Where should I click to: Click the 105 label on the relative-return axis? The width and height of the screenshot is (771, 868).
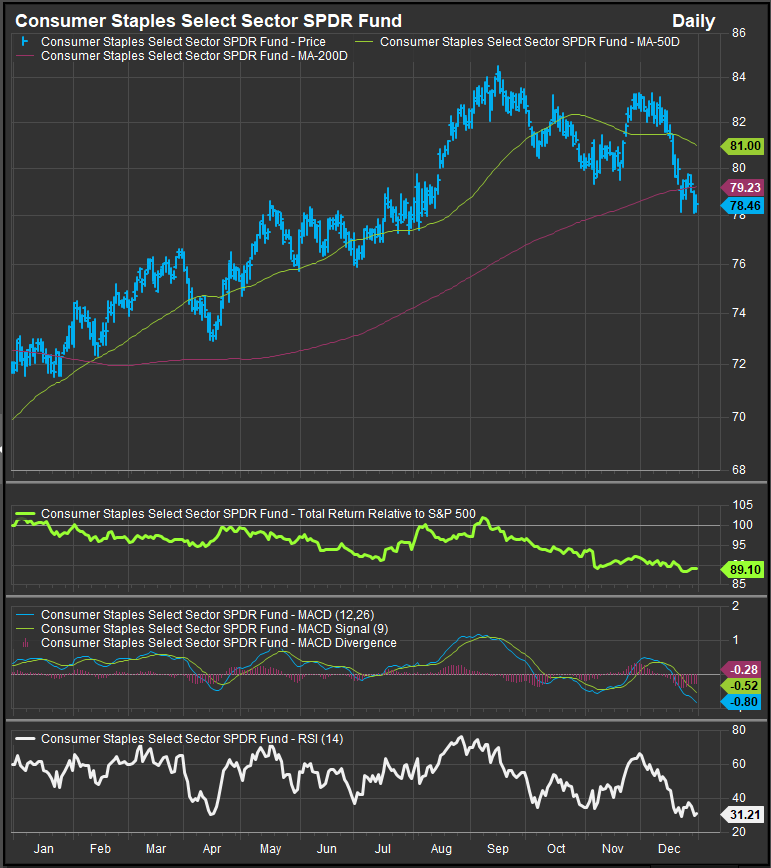[742, 505]
